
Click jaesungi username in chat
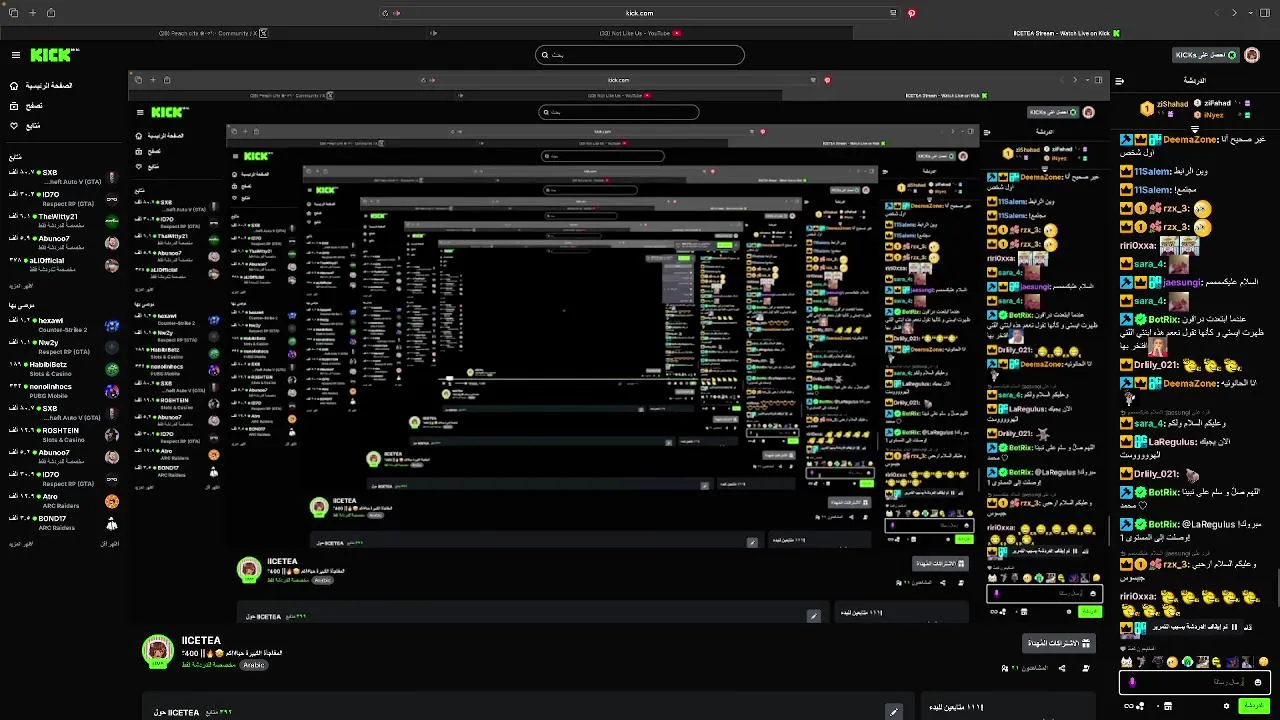tap(1180, 283)
